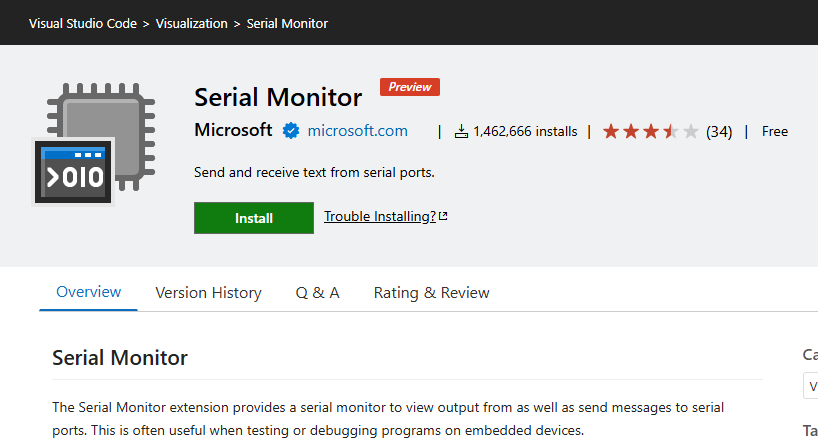The width and height of the screenshot is (818, 447).
Task: Open the Q & A tab
Action: (317, 293)
